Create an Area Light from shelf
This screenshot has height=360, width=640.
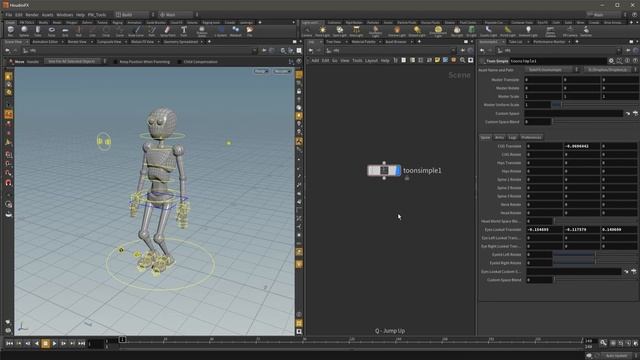tap(356, 31)
